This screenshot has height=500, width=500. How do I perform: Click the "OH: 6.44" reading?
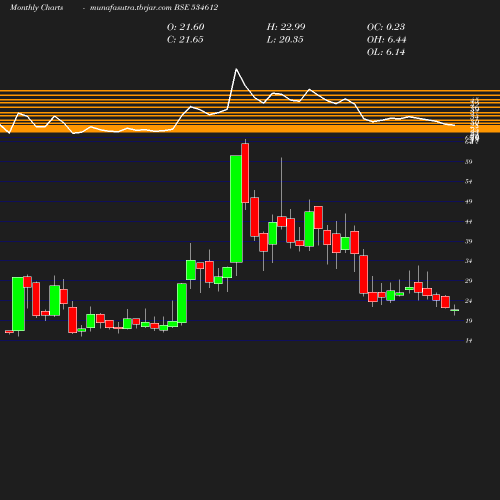click(387, 40)
